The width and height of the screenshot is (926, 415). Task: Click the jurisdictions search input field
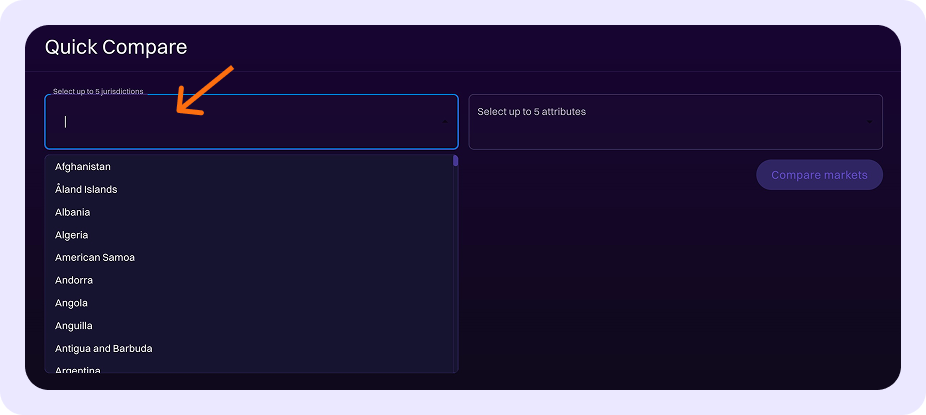click(x=240, y=122)
